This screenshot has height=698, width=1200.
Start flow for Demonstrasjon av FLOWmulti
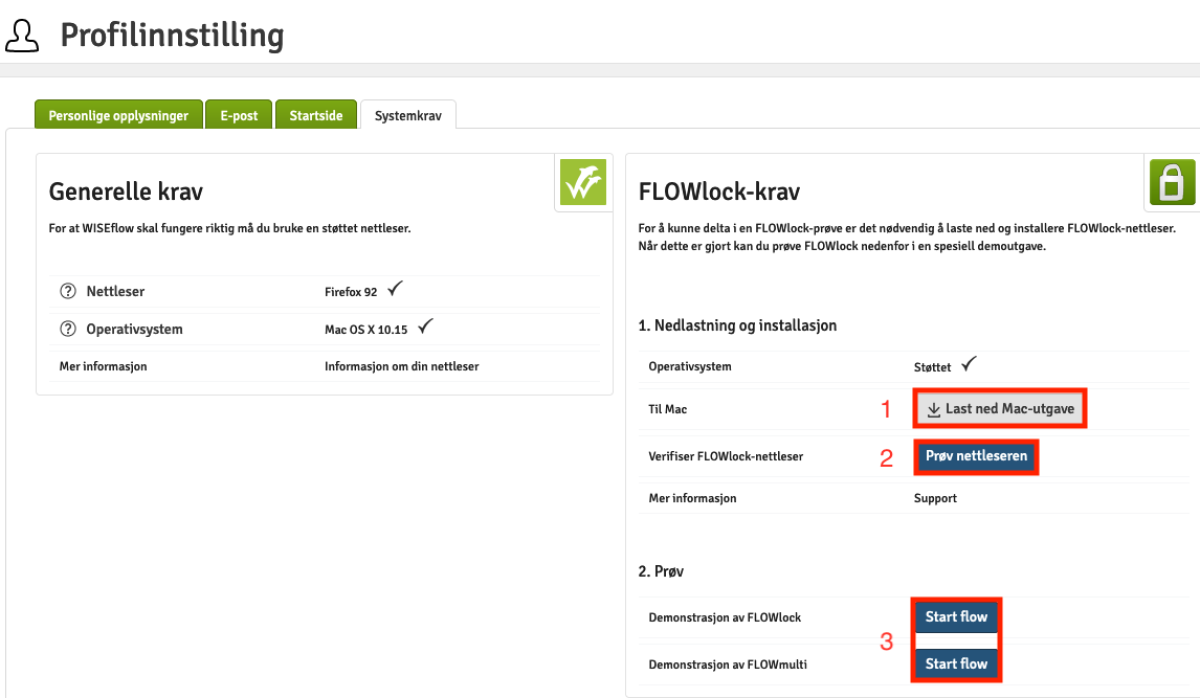tap(956, 663)
